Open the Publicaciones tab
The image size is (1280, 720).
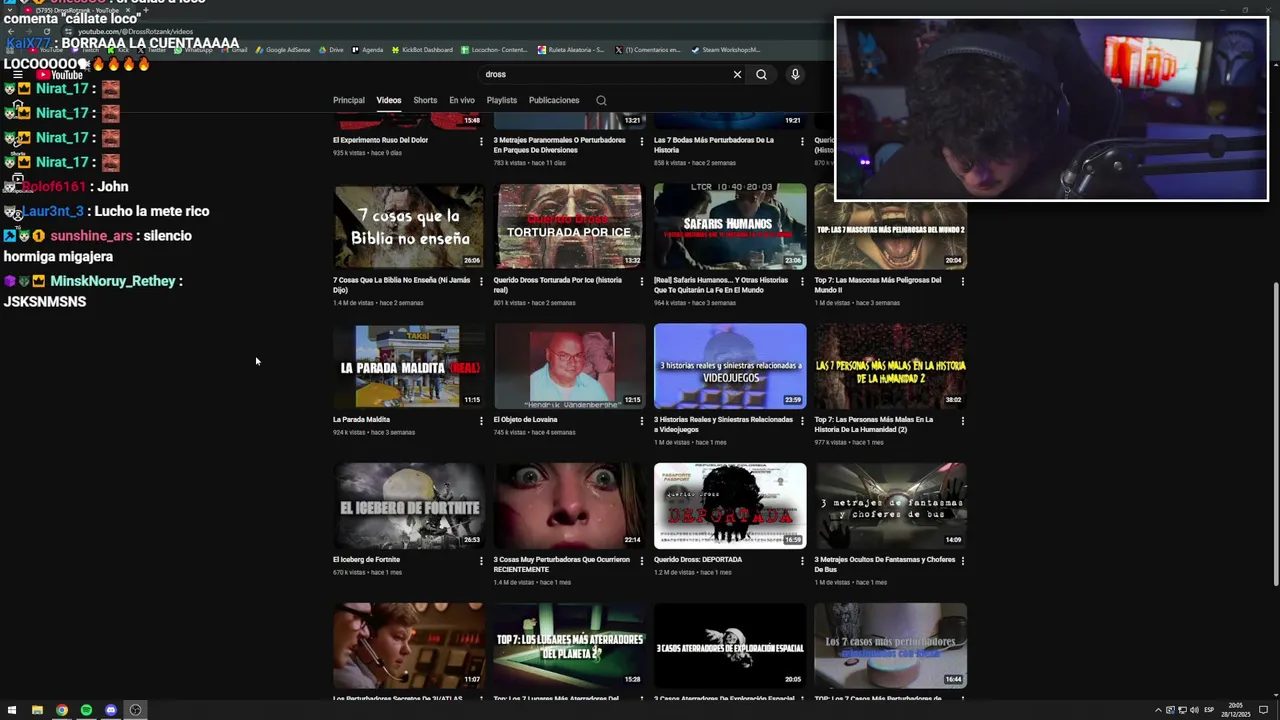tap(554, 100)
